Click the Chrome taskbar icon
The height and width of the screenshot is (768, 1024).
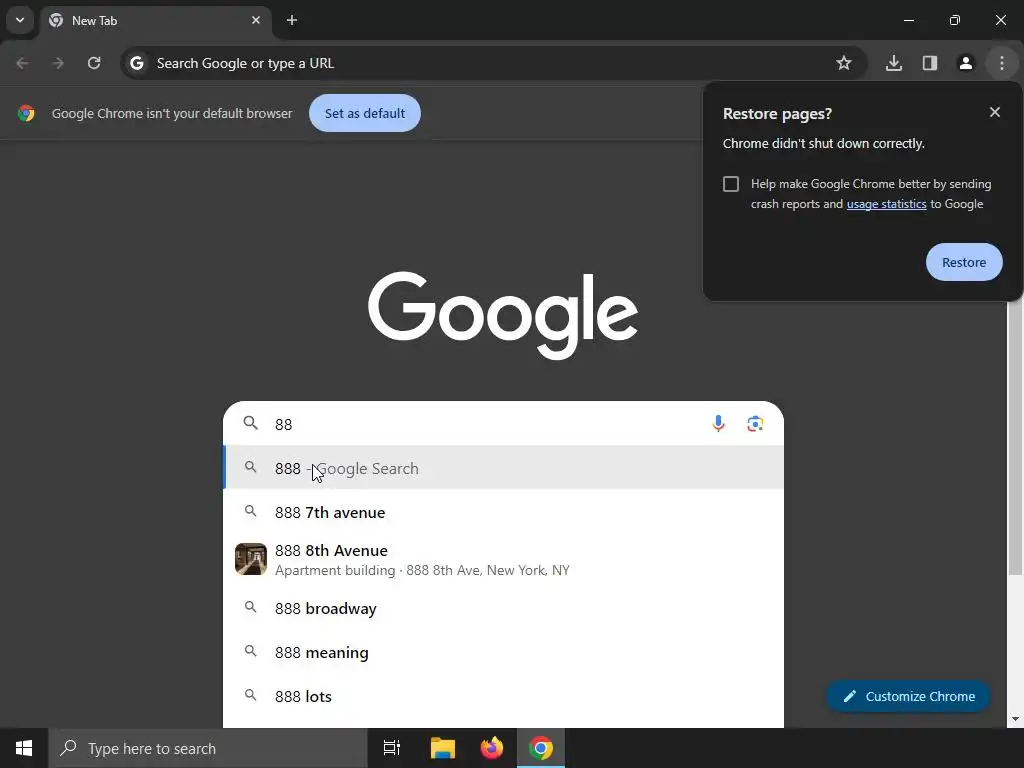pos(541,748)
